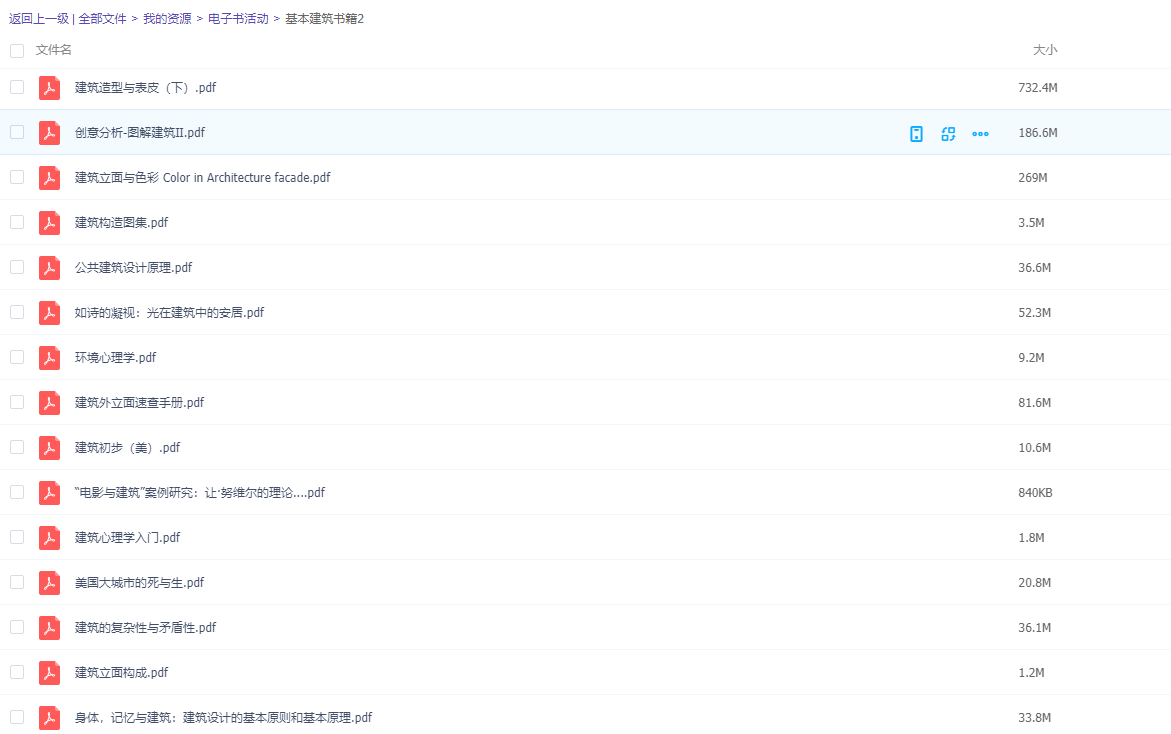Open file 建筑立面构成.pdf
This screenshot has width=1171, height=734.
[x=122, y=672]
